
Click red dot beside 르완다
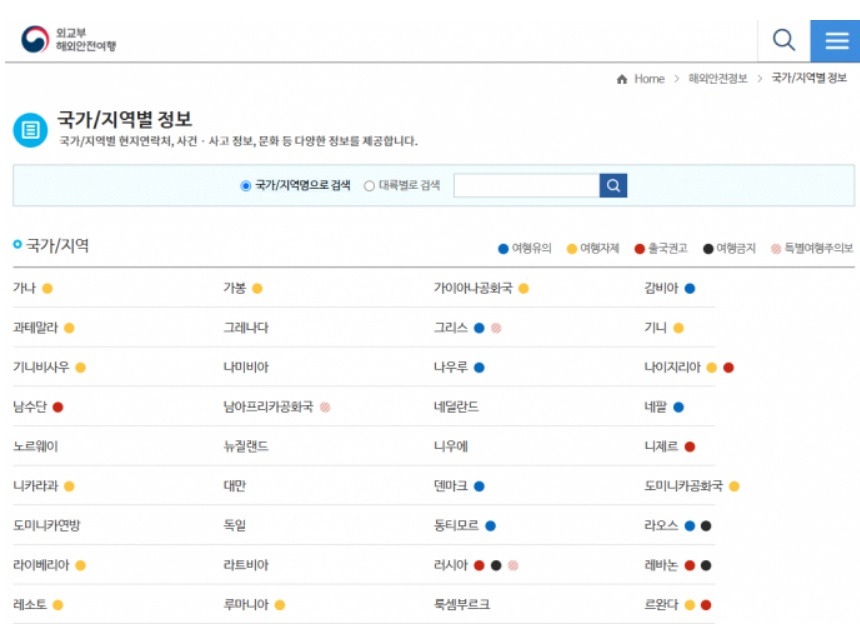click(706, 605)
